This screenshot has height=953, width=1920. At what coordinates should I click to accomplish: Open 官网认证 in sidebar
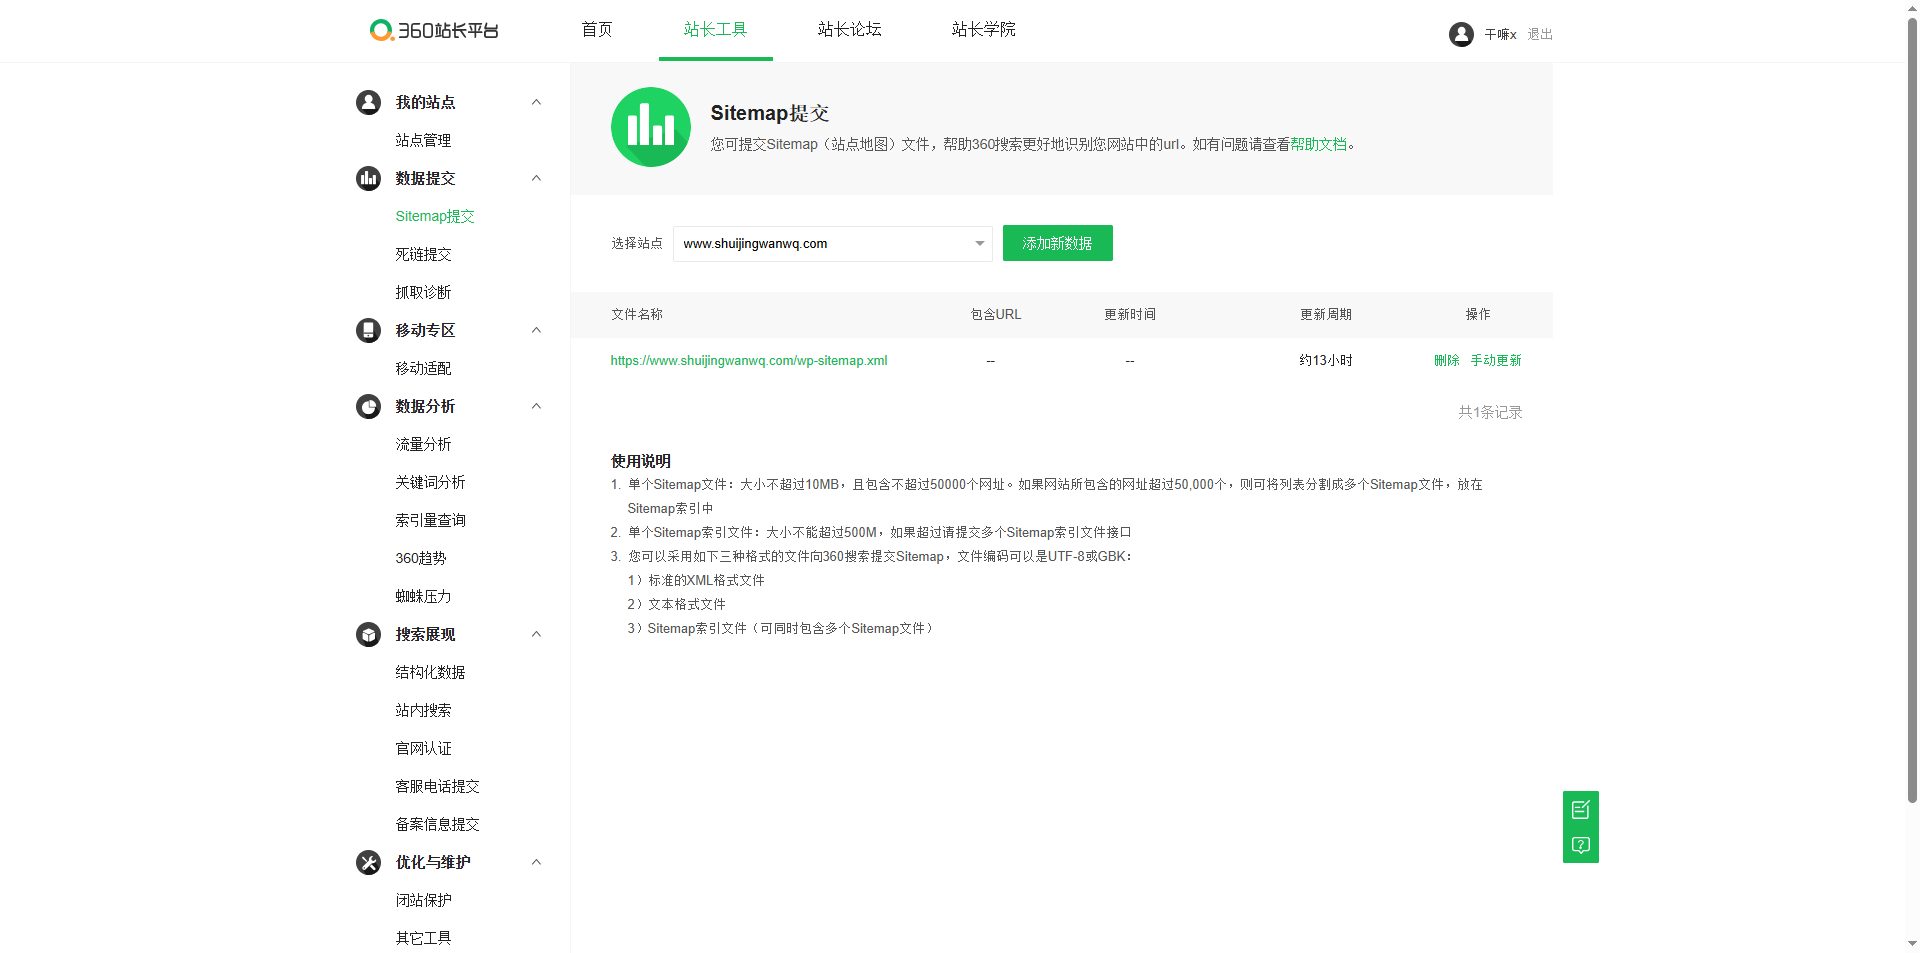423,748
